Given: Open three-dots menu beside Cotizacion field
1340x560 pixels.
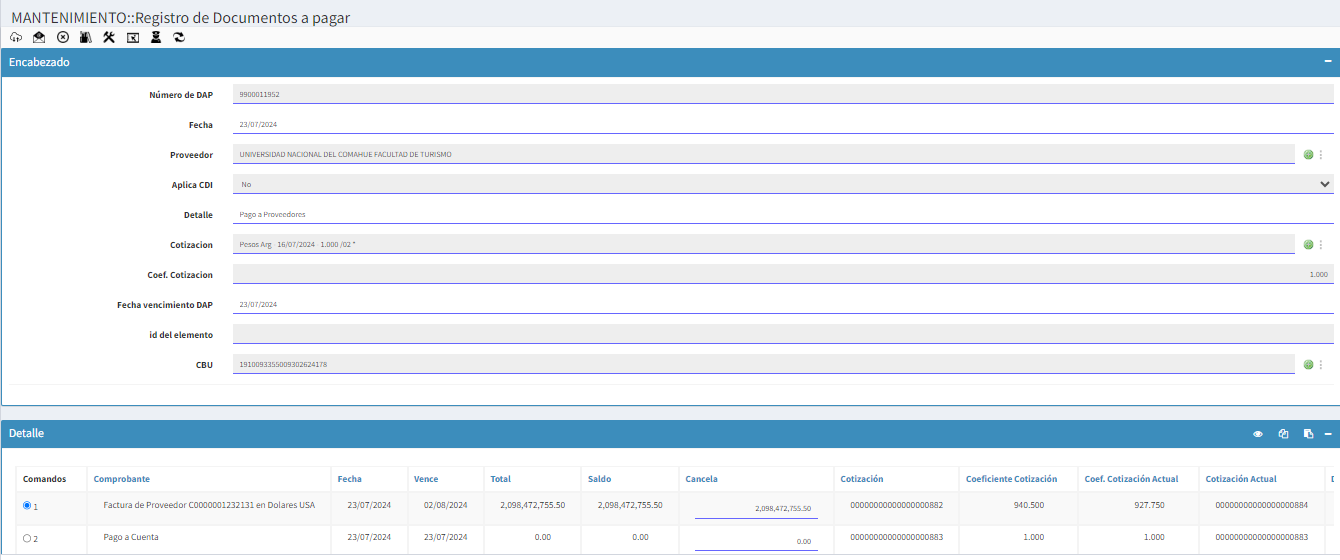Looking at the screenshot, I should 1321,245.
